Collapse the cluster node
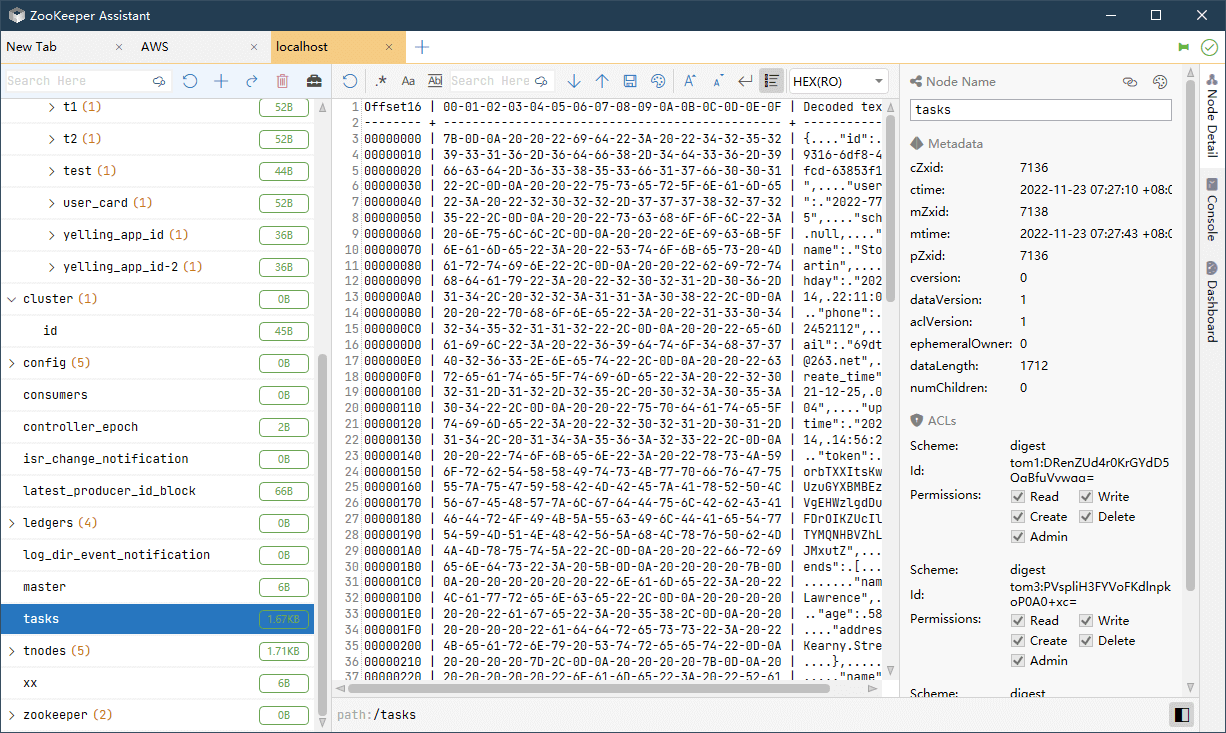This screenshot has height=733, width=1226. (12, 299)
